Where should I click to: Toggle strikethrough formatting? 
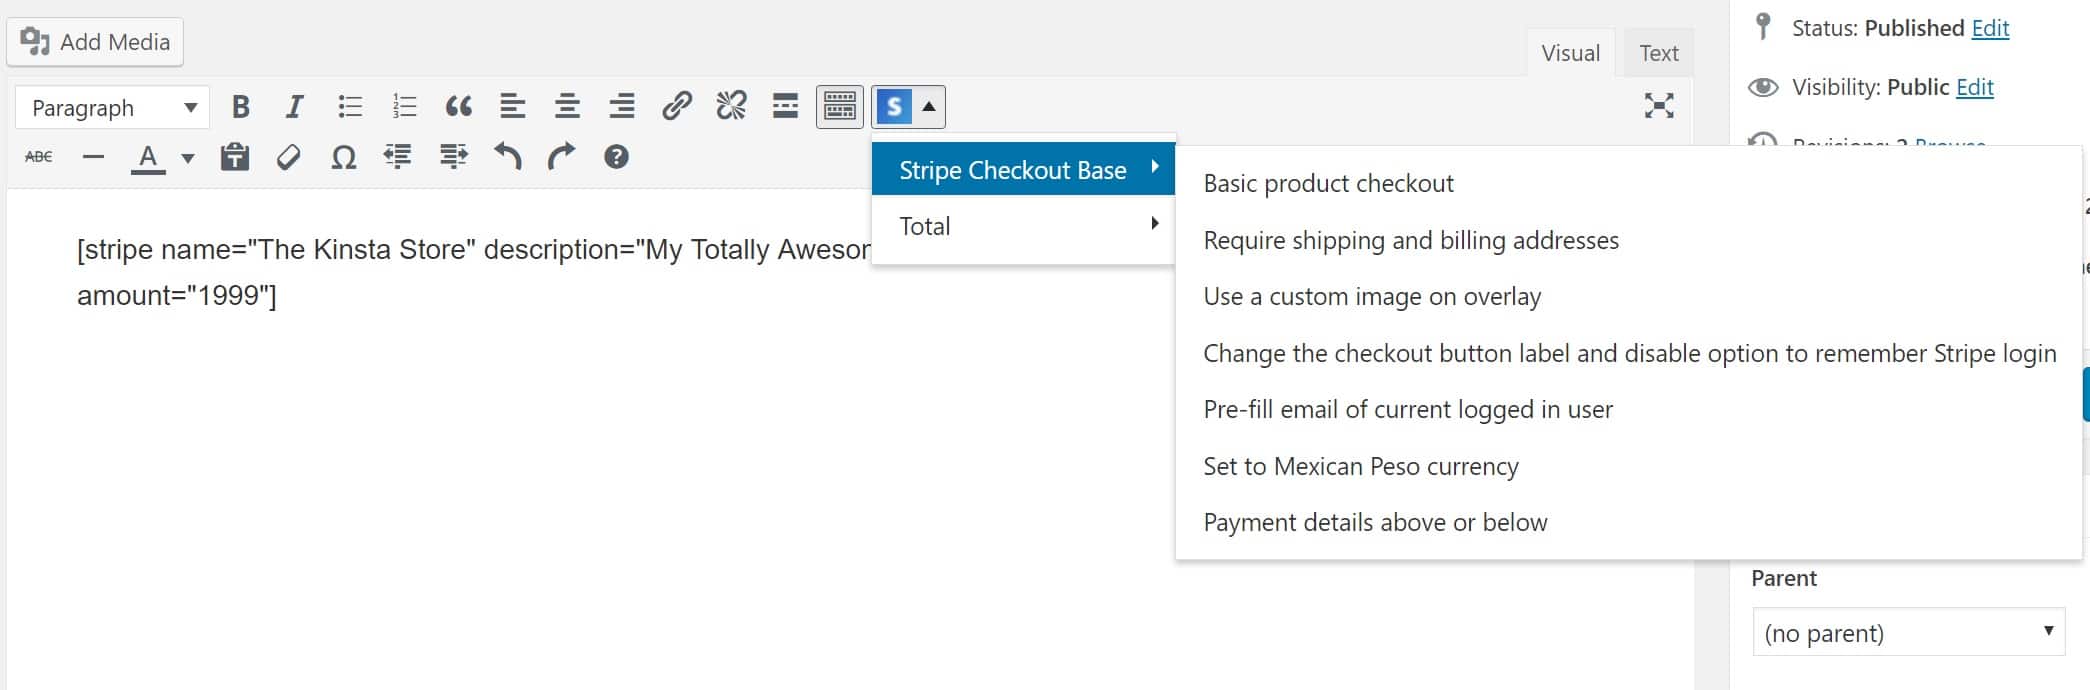[39, 157]
